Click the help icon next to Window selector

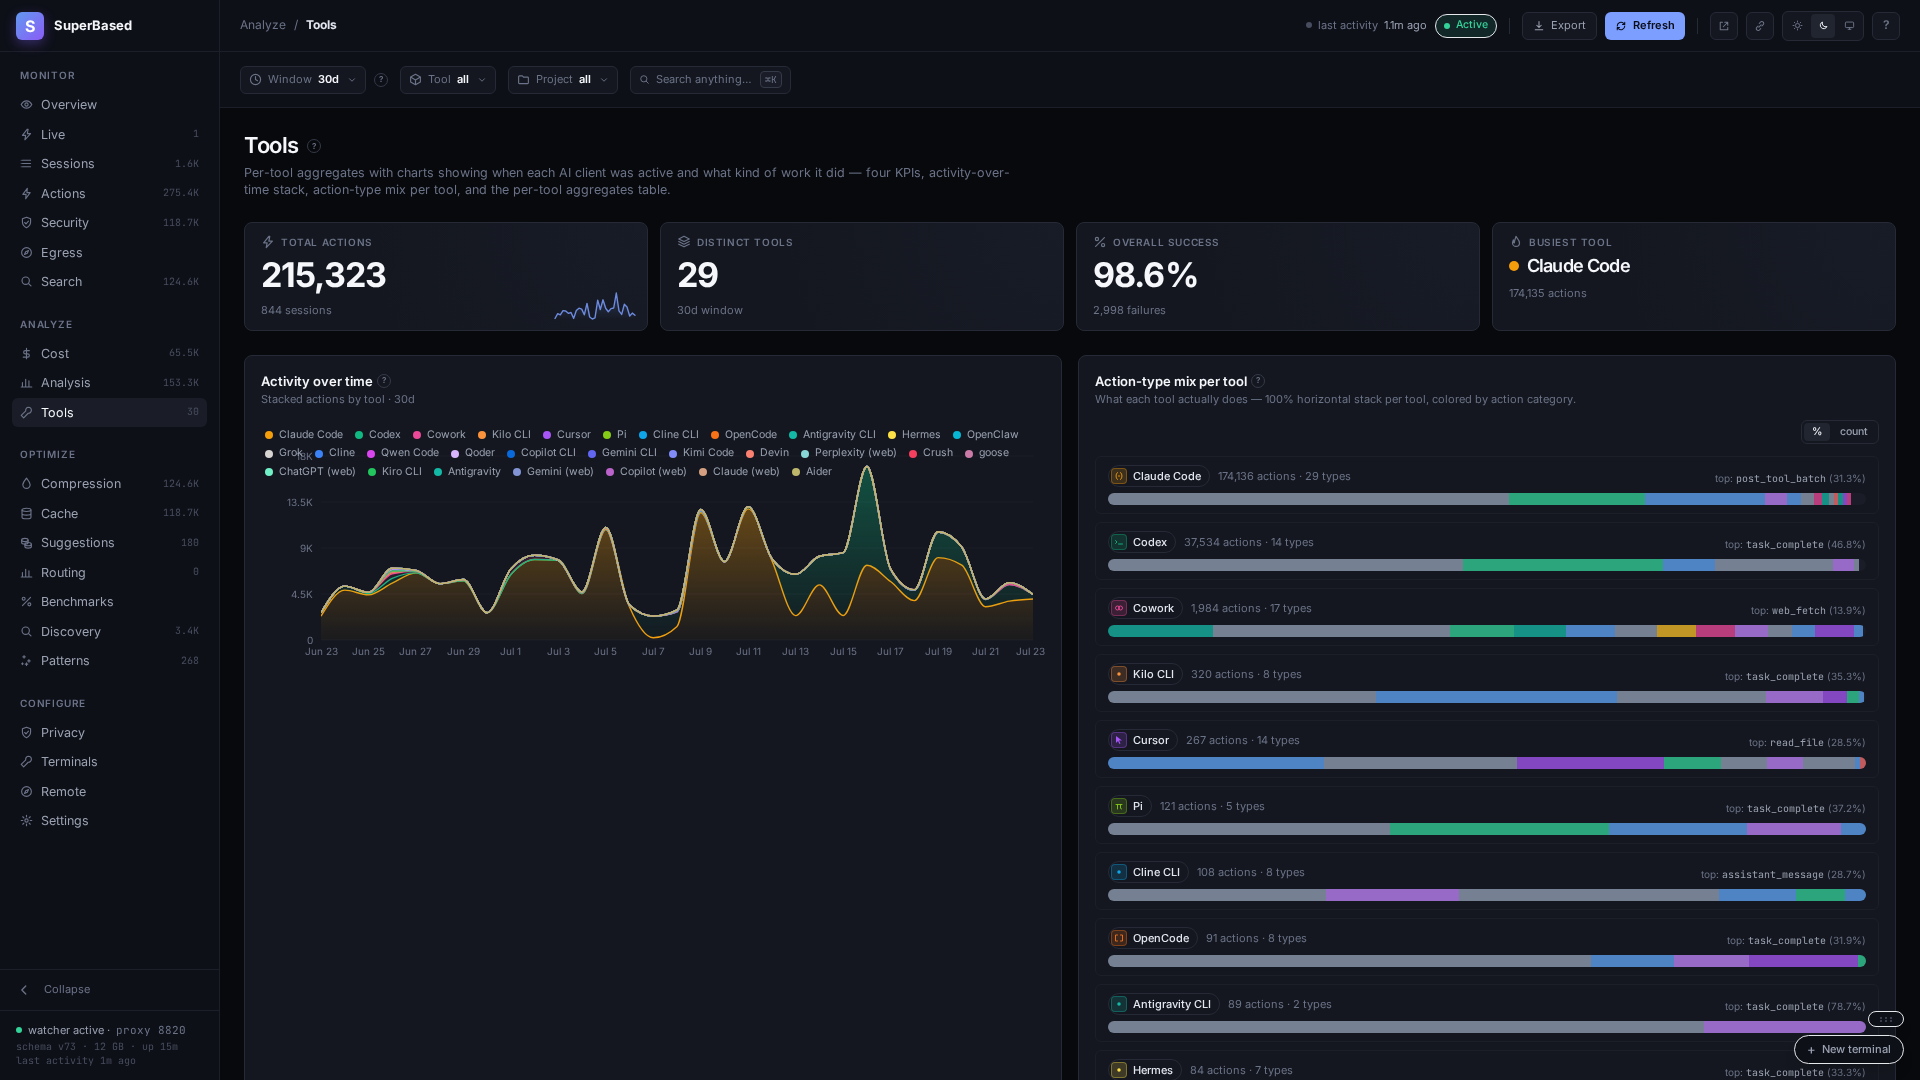[x=381, y=80]
